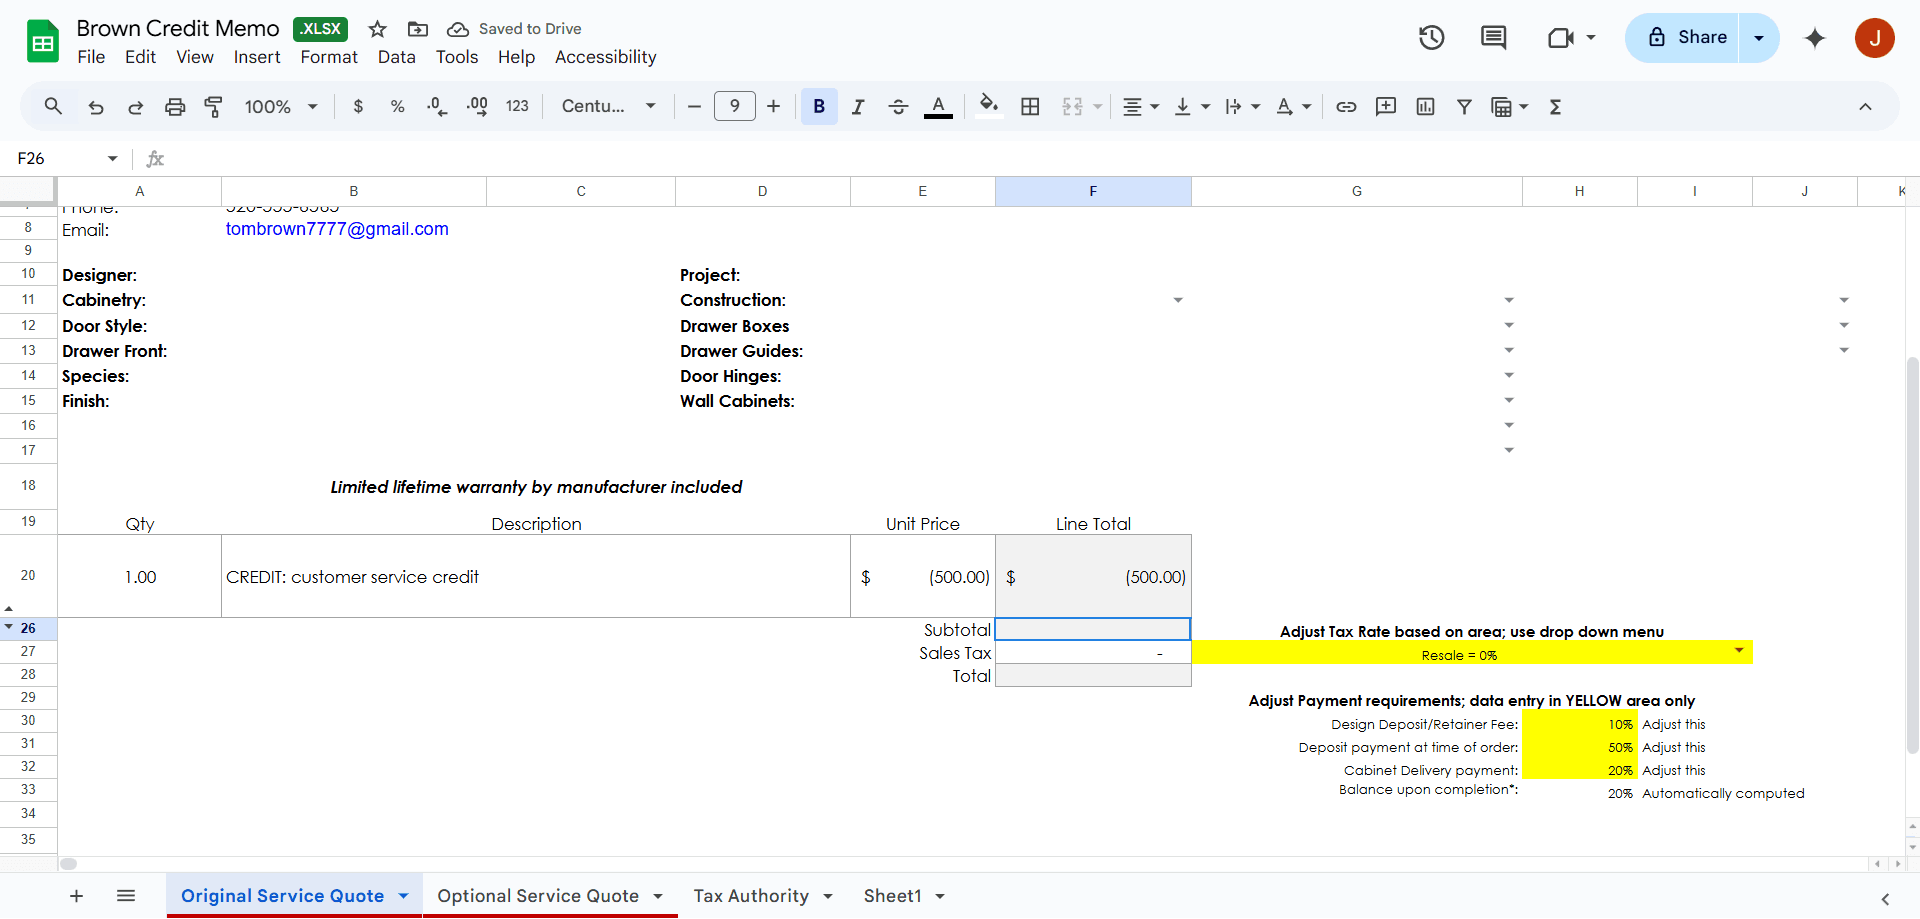Show all comments panel
The image size is (1920, 919).
[1494, 37]
